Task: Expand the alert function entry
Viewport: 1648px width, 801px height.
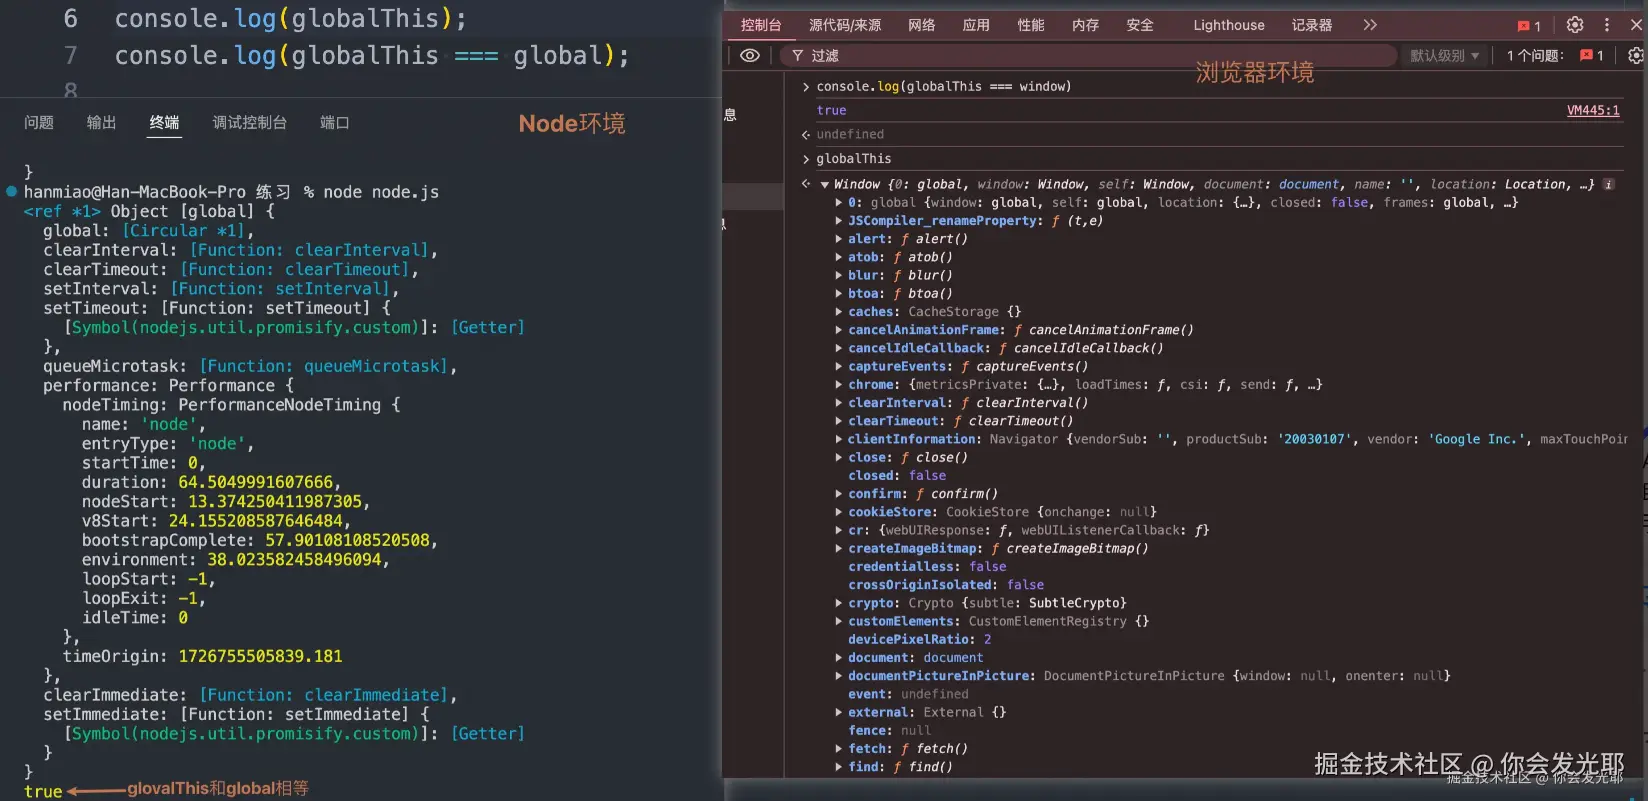Action: tap(839, 239)
